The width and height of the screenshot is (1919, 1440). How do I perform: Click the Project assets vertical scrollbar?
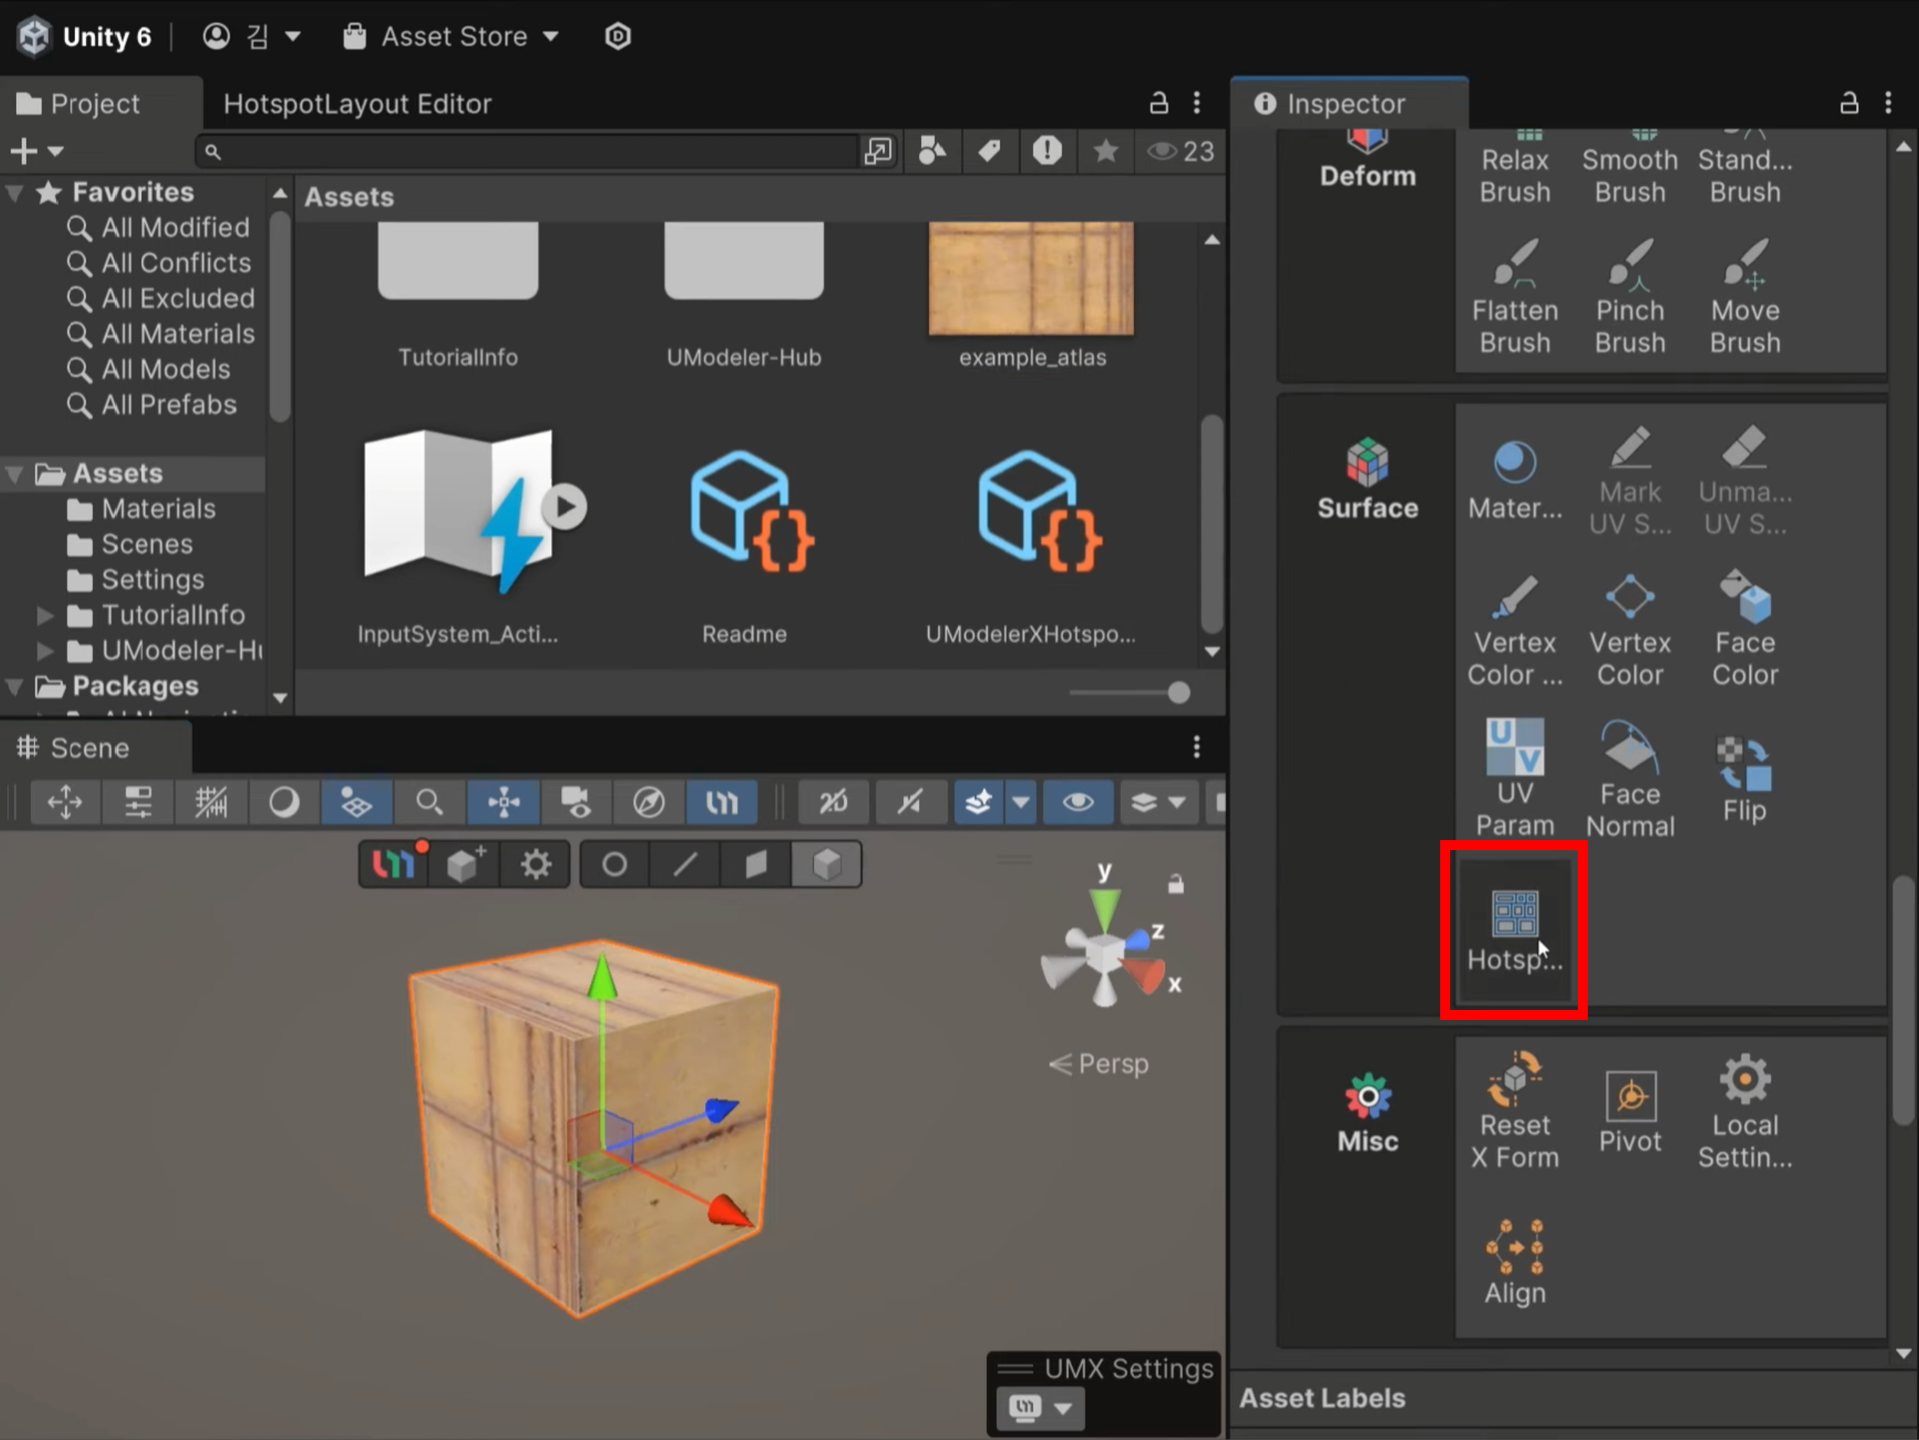[x=1211, y=524]
